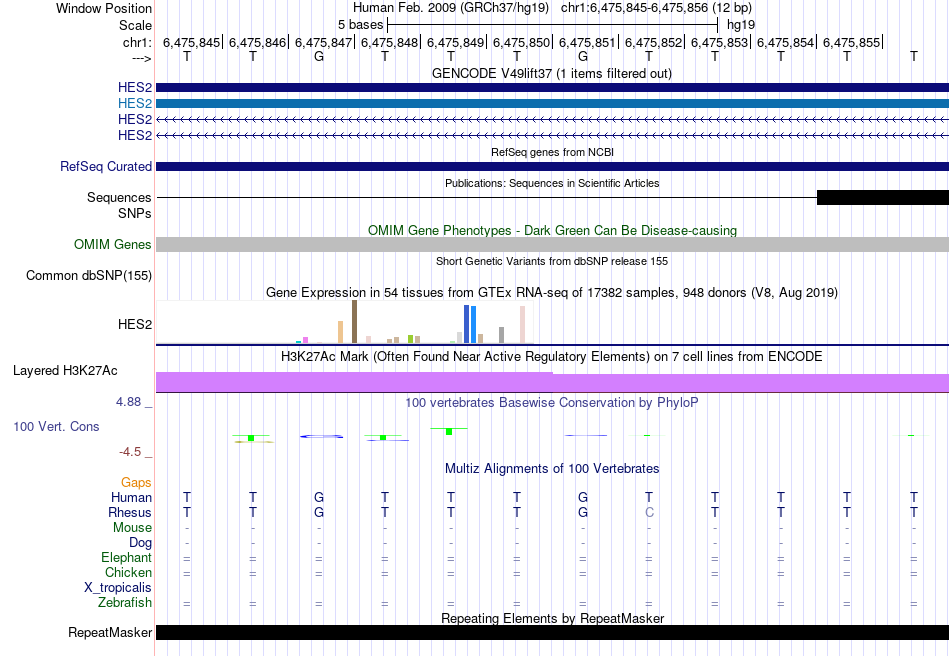Viewport: 950px width, 656px height.
Task: Open Short Genetic Variants from dbSNP title
Action: pyautogui.click(x=552, y=261)
